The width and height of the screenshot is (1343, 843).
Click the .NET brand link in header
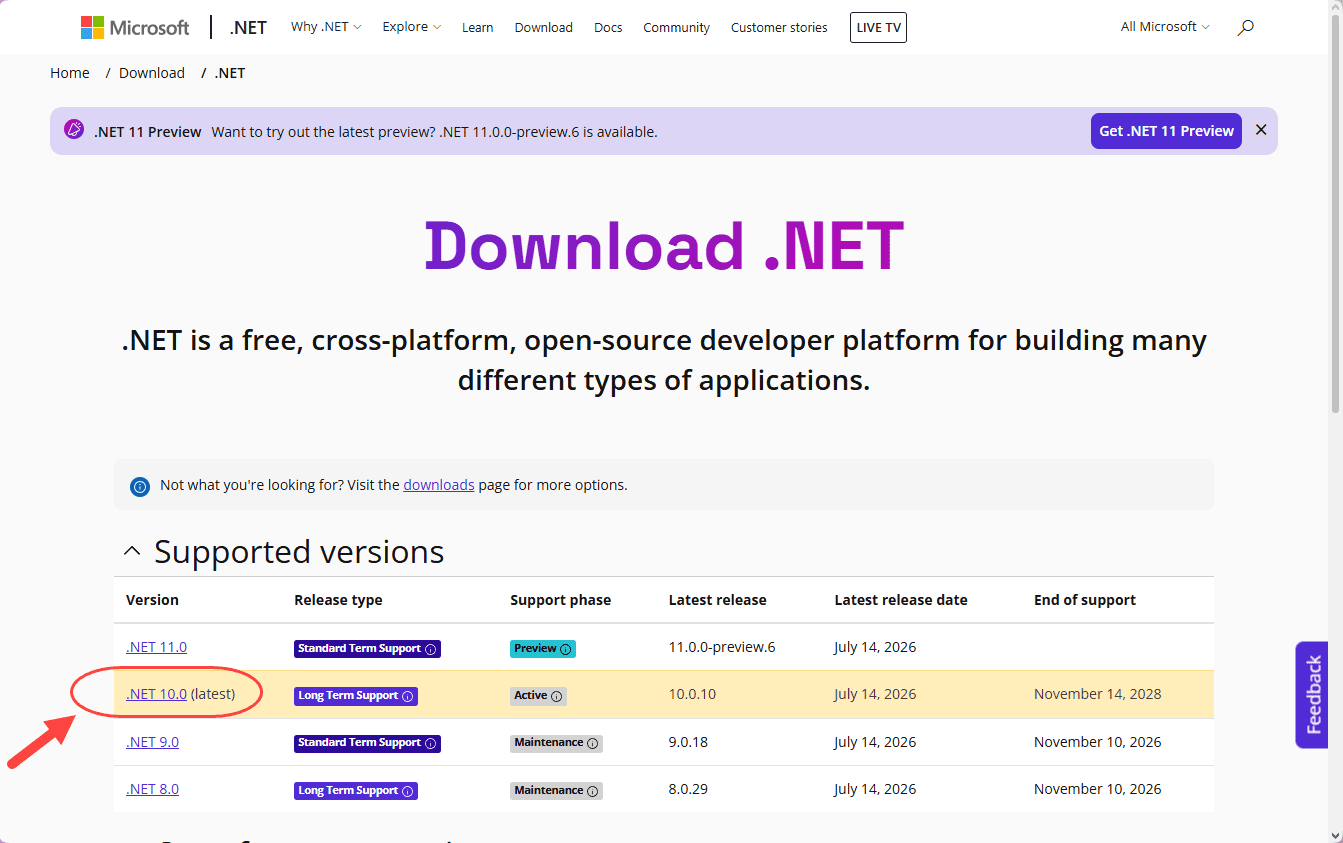[x=248, y=27]
